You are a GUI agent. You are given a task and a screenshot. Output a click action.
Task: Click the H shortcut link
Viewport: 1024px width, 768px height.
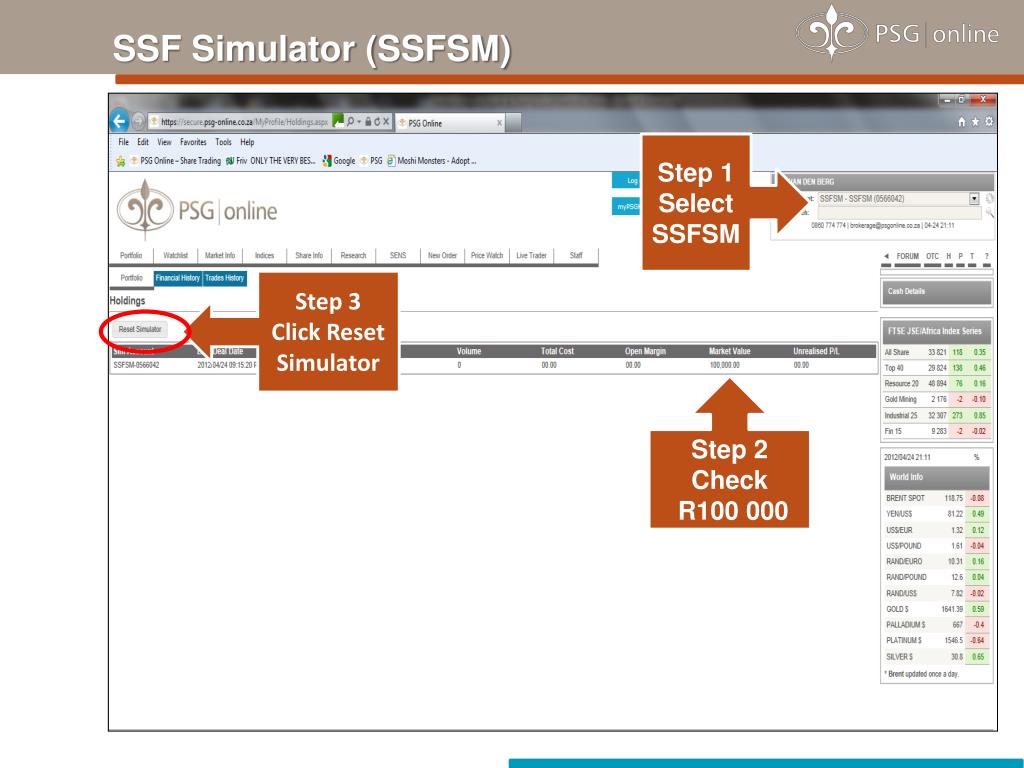coord(949,256)
